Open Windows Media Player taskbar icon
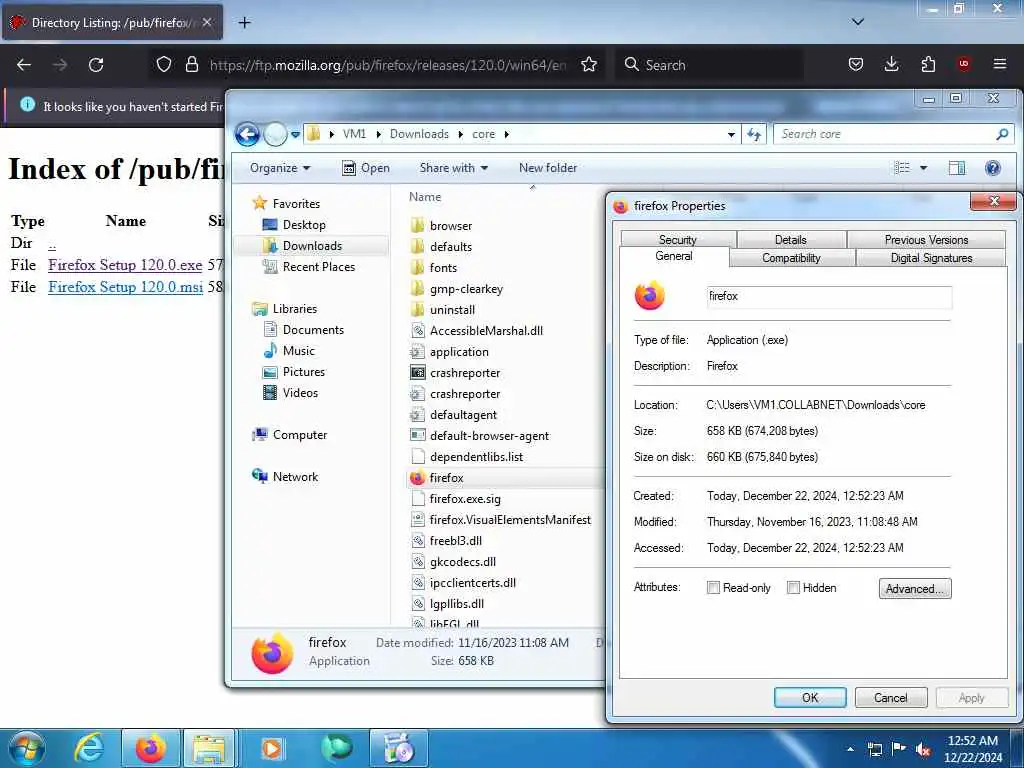 click(272, 748)
